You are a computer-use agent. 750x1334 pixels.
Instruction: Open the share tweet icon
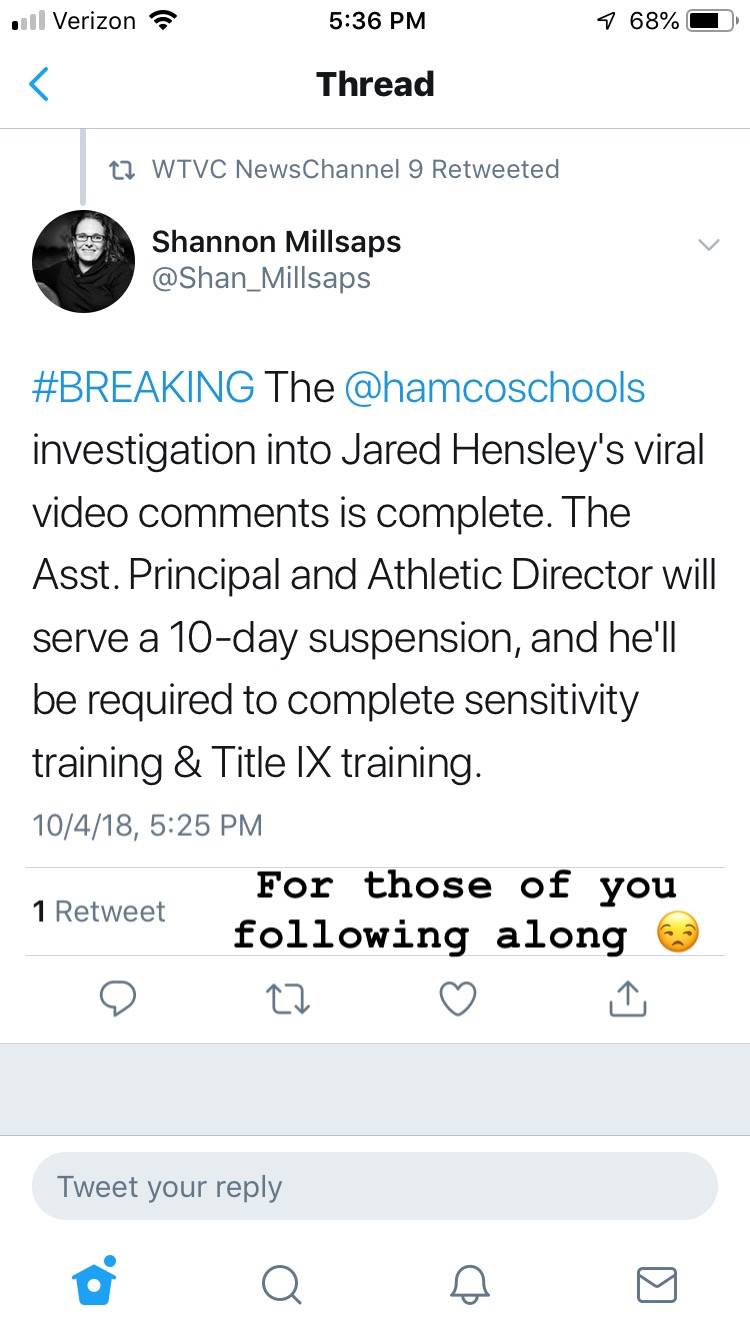click(627, 998)
